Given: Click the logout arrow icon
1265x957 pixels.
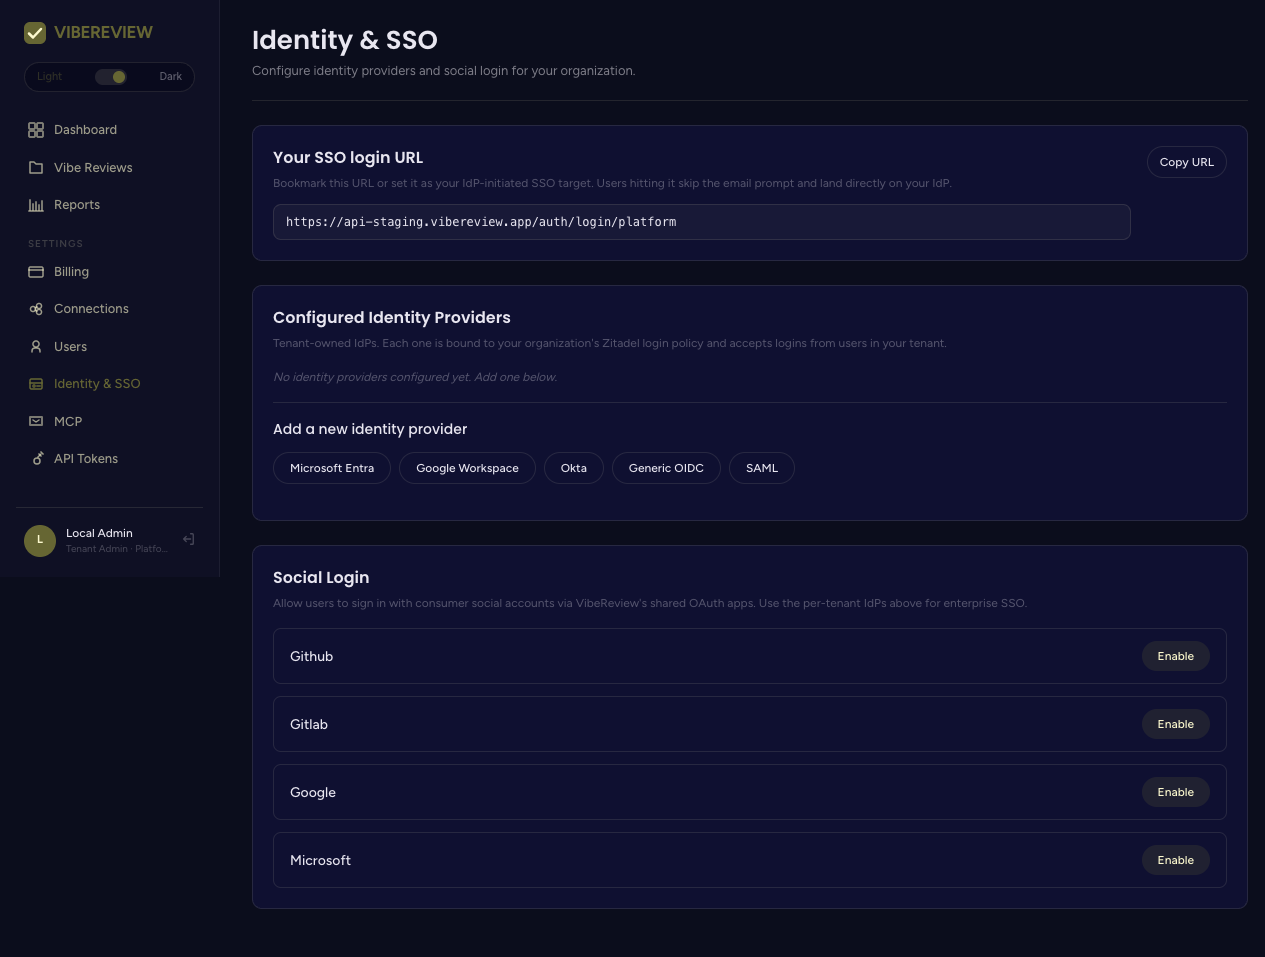Looking at the screenshot, I should click(188, 539).
